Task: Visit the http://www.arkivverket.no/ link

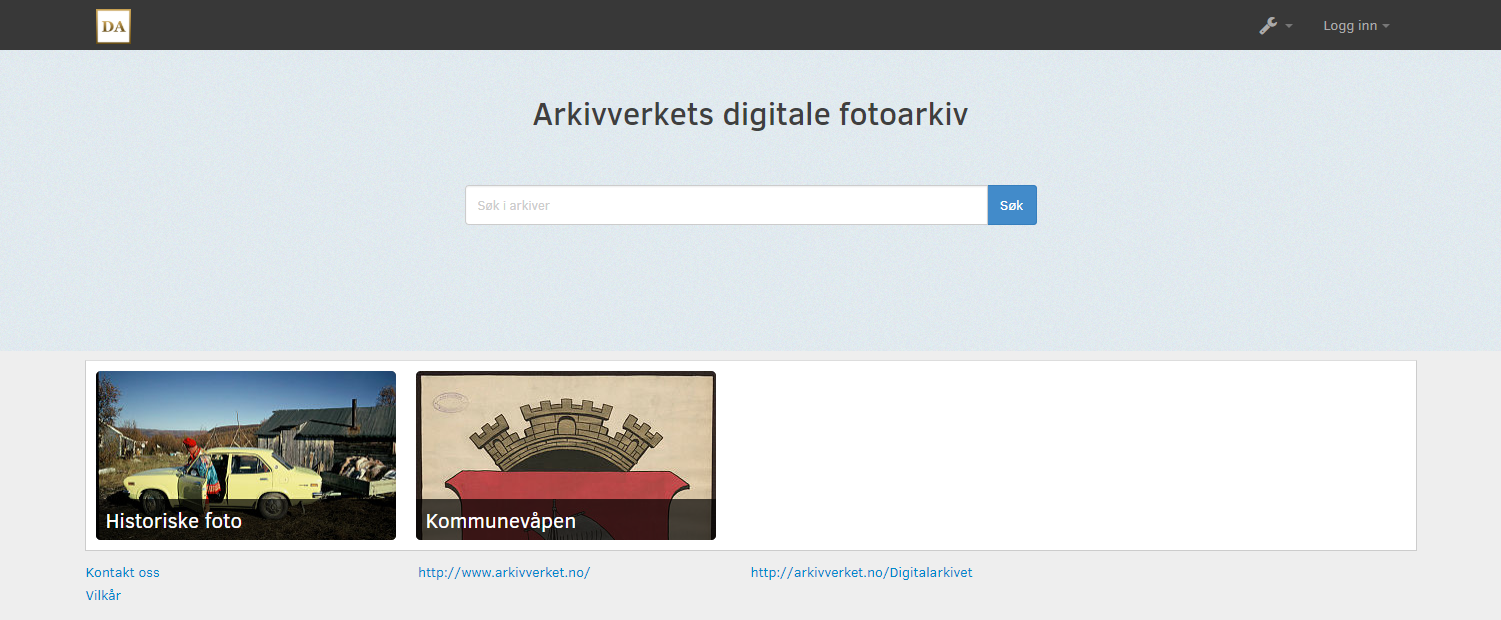Action: click(x=504, y=573)
